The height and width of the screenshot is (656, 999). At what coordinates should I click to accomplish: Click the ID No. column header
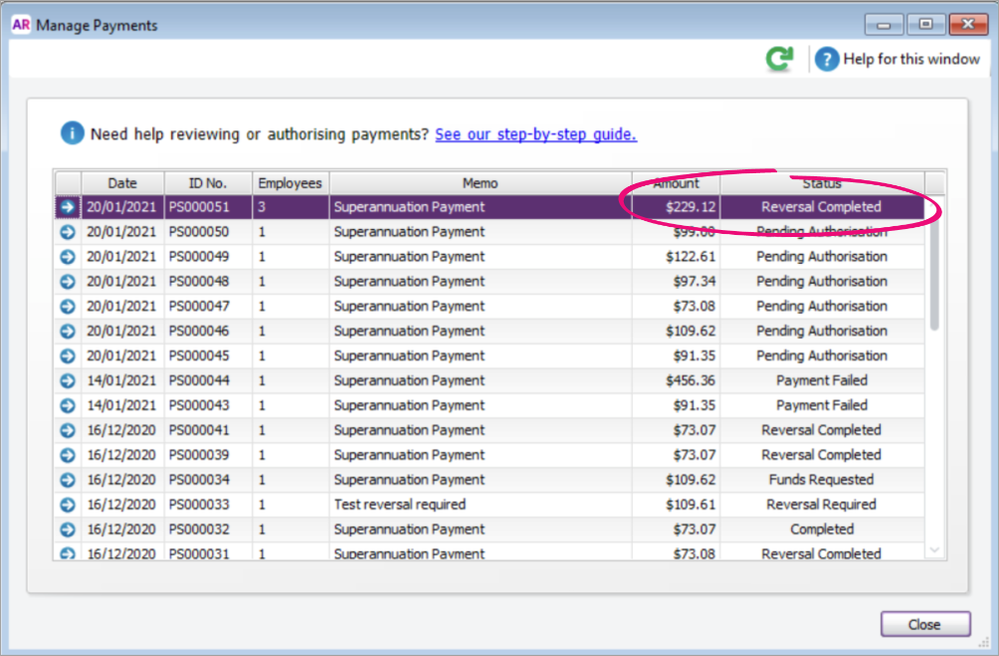click(x=208, y=183)
